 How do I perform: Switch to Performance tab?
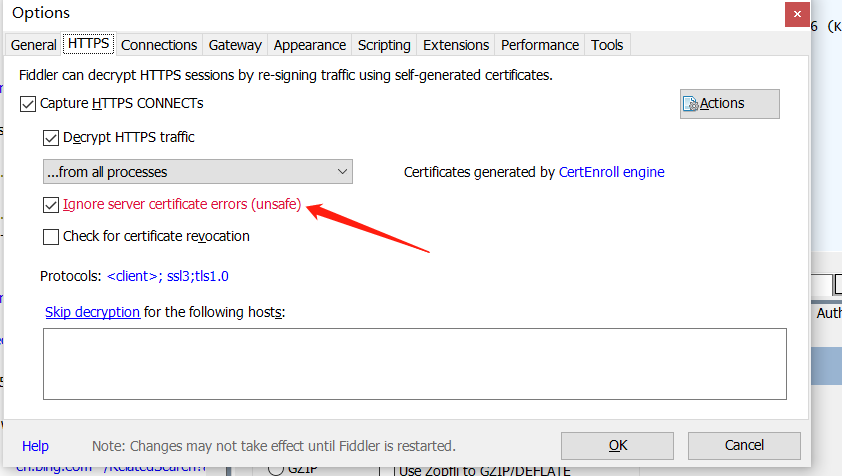point(540,45)
